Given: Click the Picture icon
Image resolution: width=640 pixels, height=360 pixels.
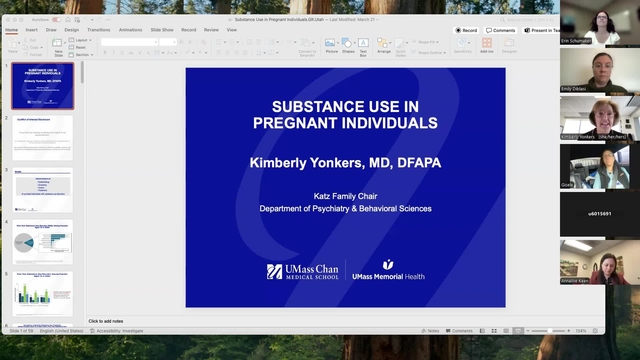Looking at the screenshot, I should [x=330, y=42].
